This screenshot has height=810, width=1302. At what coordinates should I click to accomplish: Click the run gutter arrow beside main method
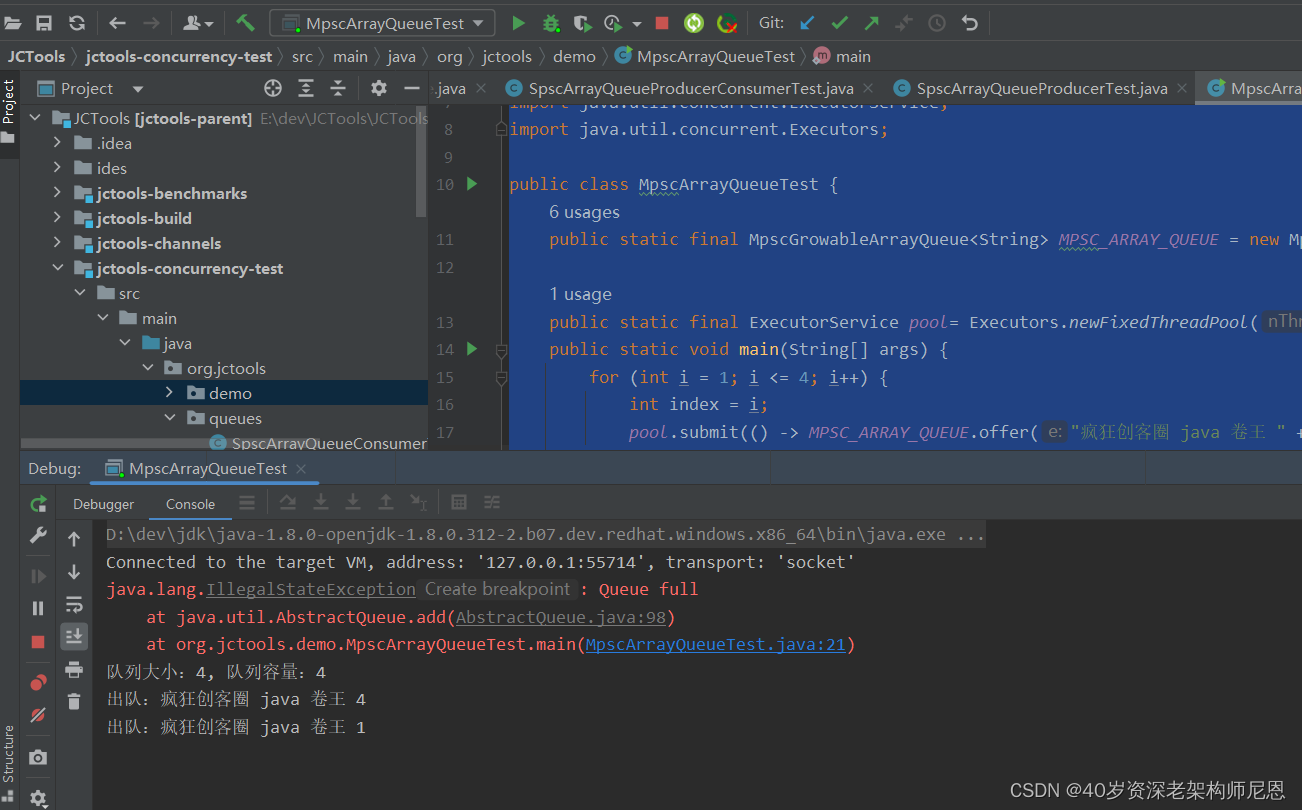pyautogui.click(x=472, y=349)
